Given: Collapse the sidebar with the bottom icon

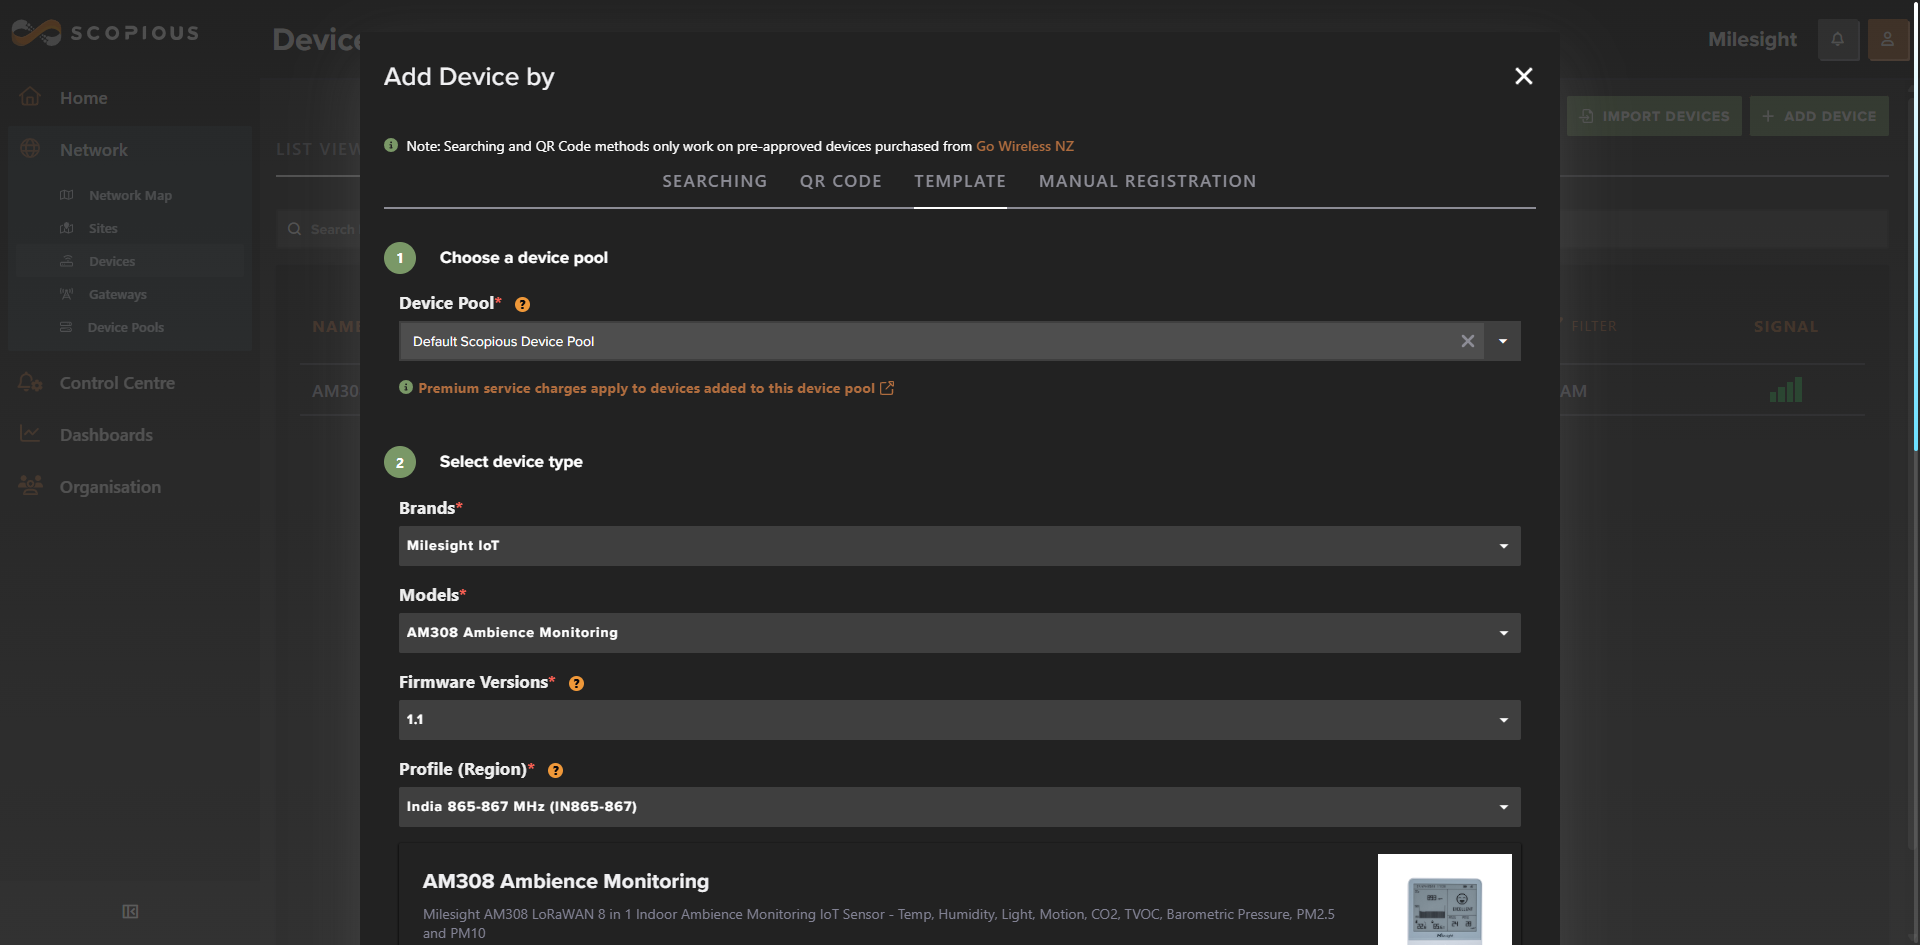Looking at the screenshot, I should coord(130,911).
